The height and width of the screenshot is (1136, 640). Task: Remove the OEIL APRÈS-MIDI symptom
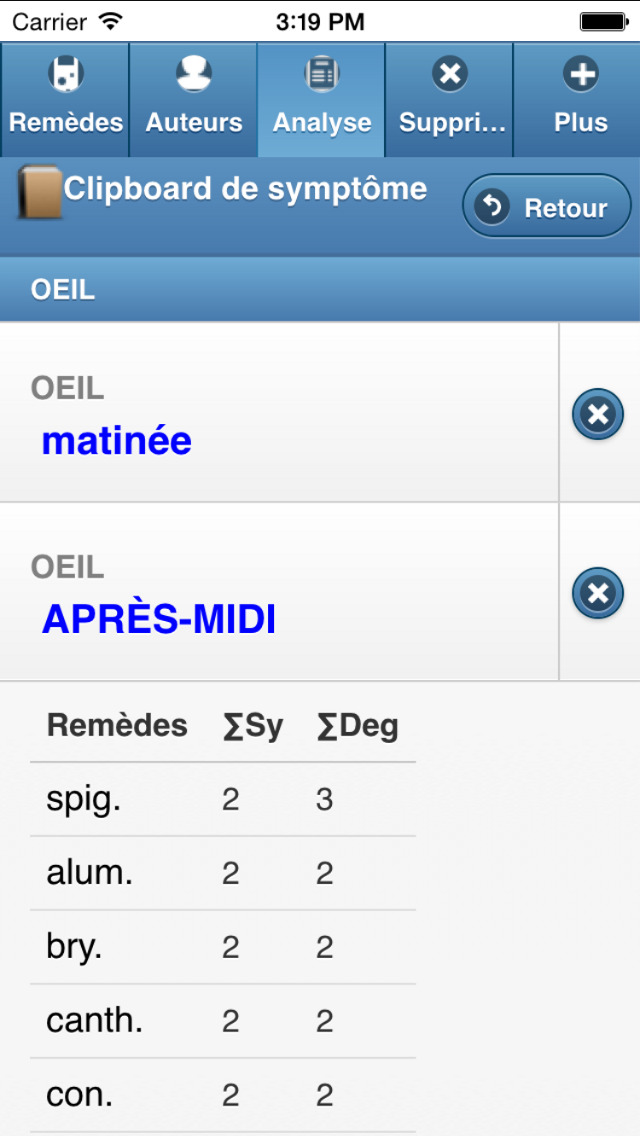point(598,593)
